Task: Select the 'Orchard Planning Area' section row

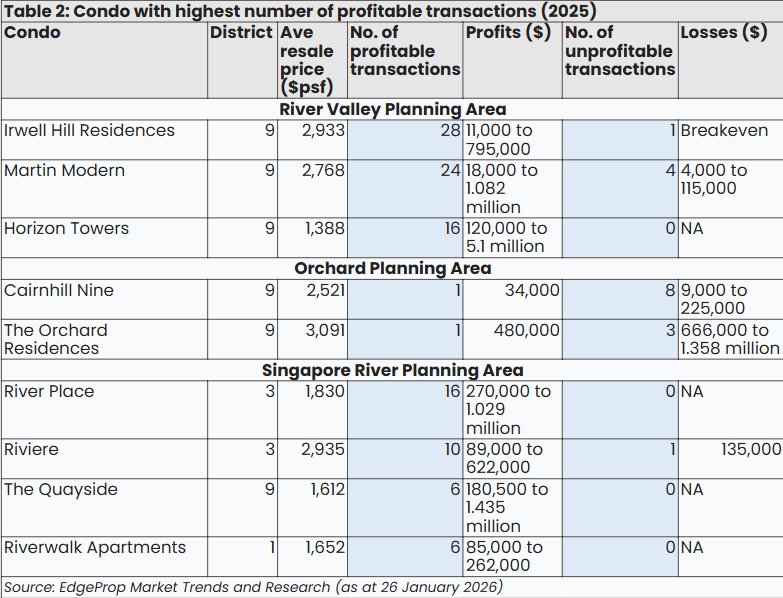Action: (392, 268)
